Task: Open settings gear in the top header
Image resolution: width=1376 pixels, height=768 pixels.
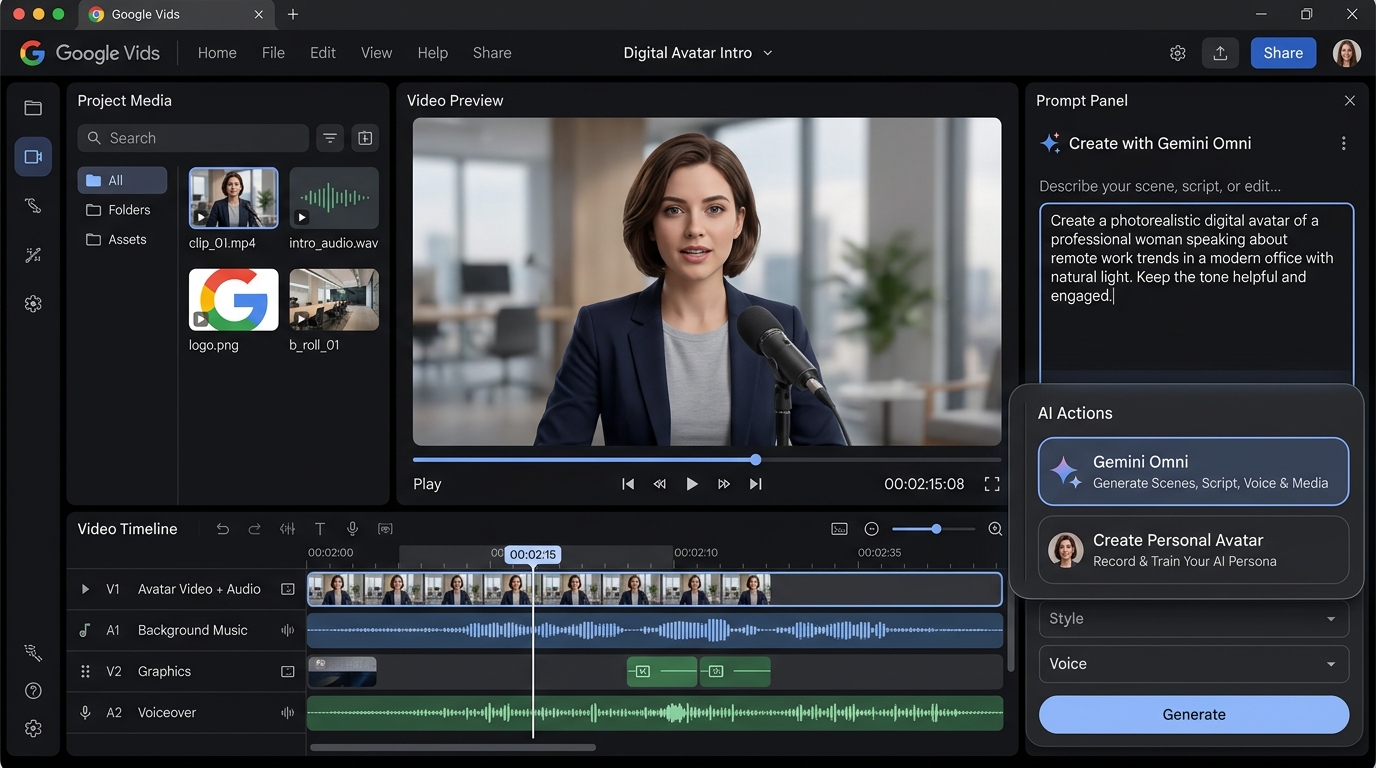Action: (x=1178, y=53)
